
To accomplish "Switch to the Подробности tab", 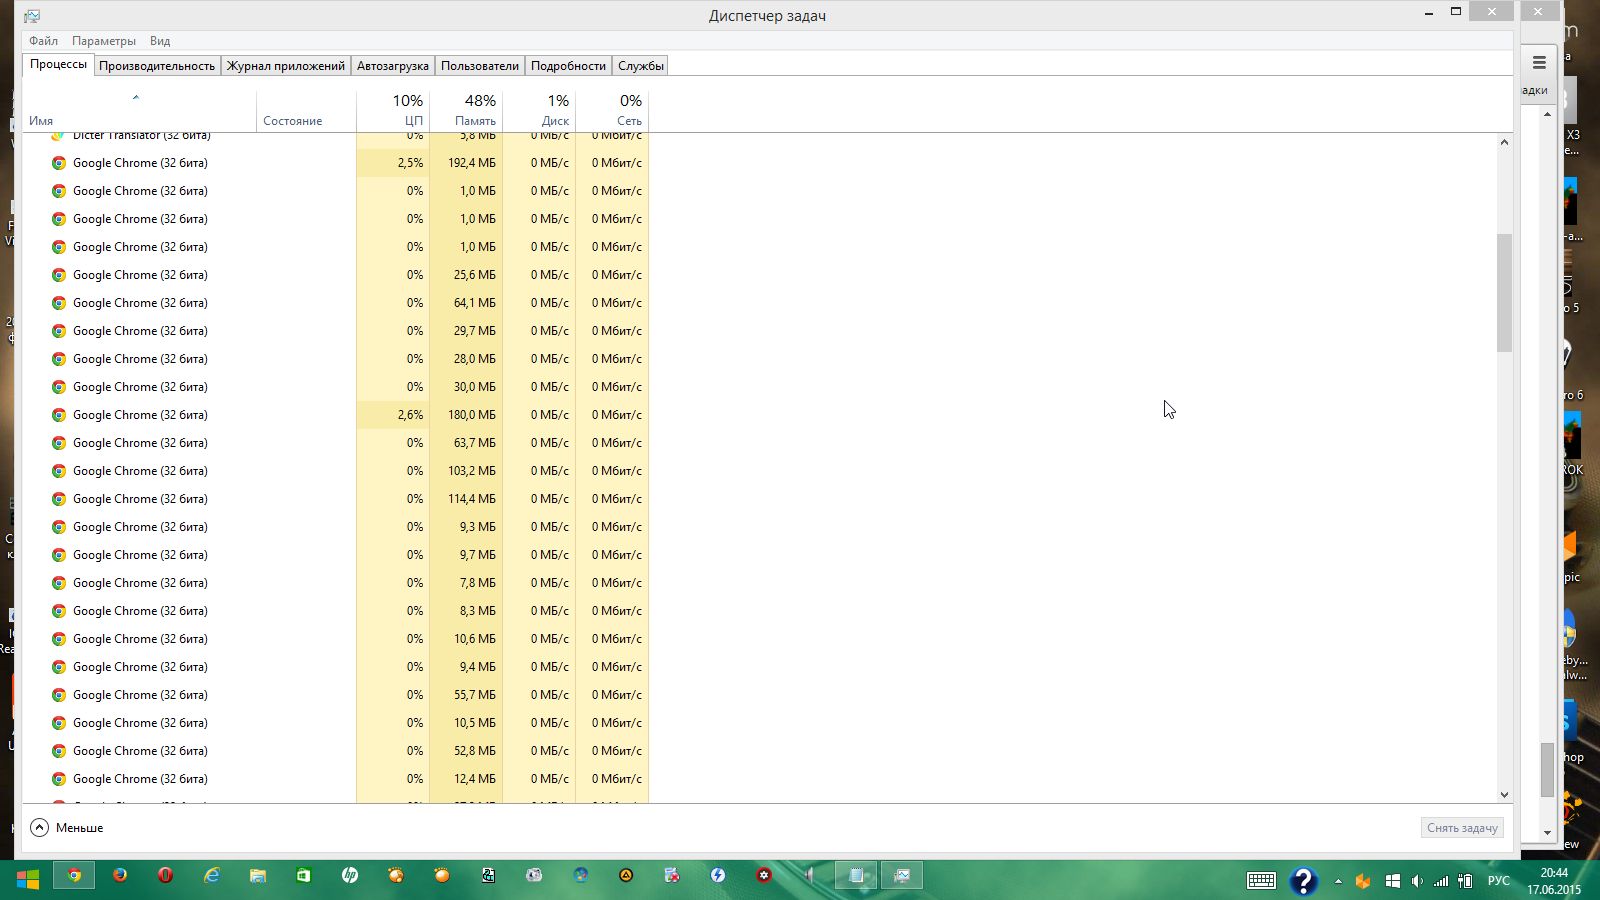I will tap(568, 66).
